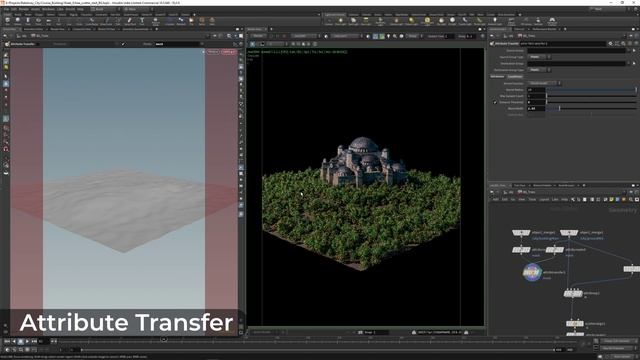Open the Kernel Function dropdown
This screenshot has height=360, width=640.
544,83
